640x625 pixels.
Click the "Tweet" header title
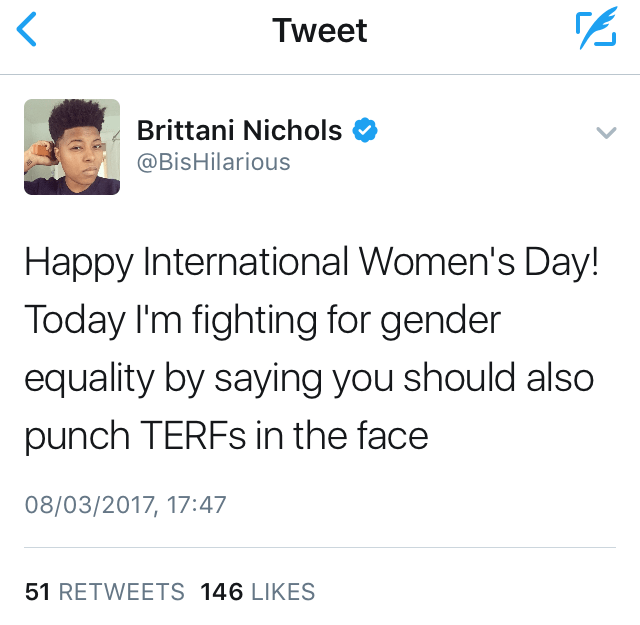tap(320, 30)
